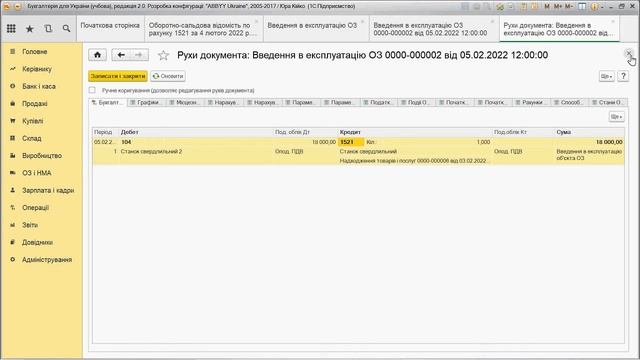Select the Способ... register tab
Viewport: 640px width, 360px height.
[x=570, y=102]
